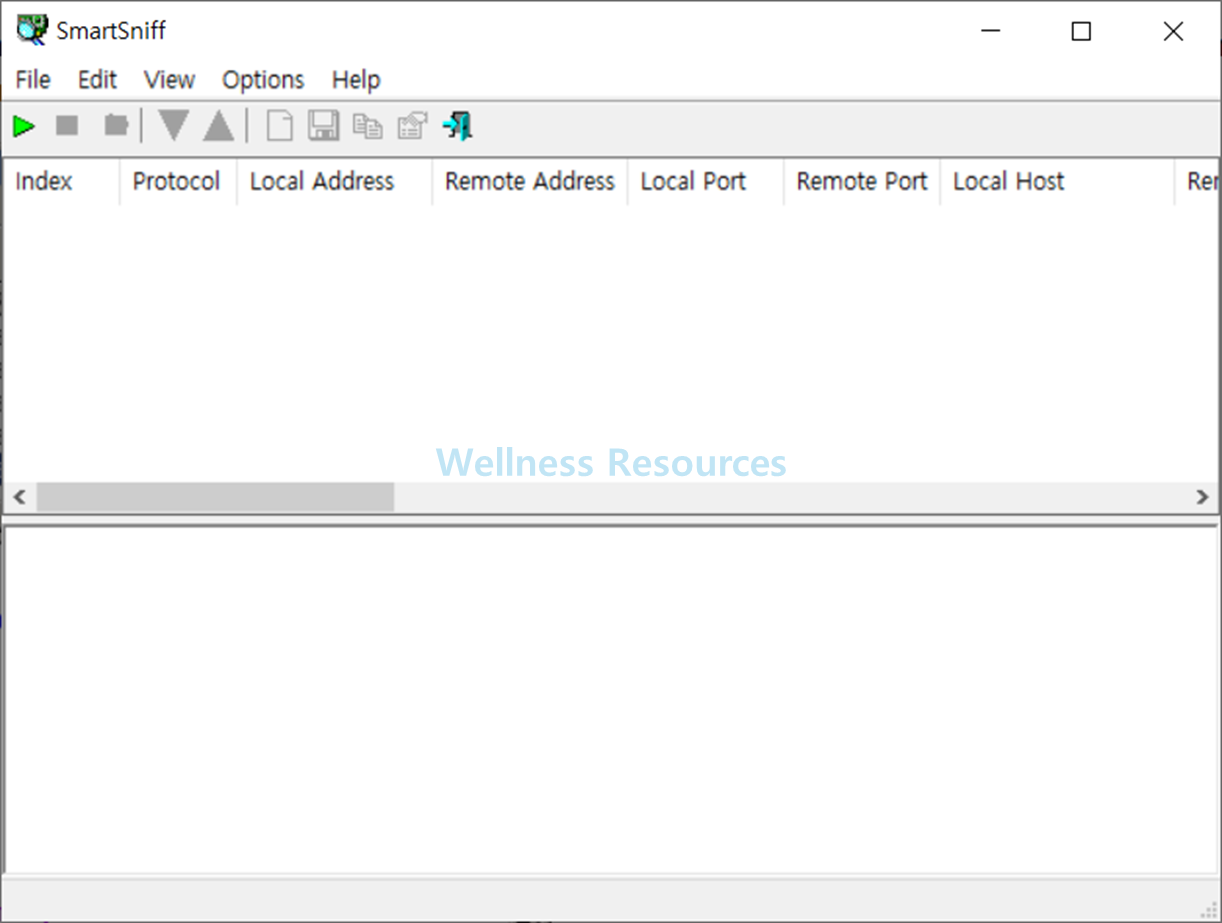Click the Copy selected items icon
The height and width of the screenshot is (923, 1222).
(x=368, y=126)
